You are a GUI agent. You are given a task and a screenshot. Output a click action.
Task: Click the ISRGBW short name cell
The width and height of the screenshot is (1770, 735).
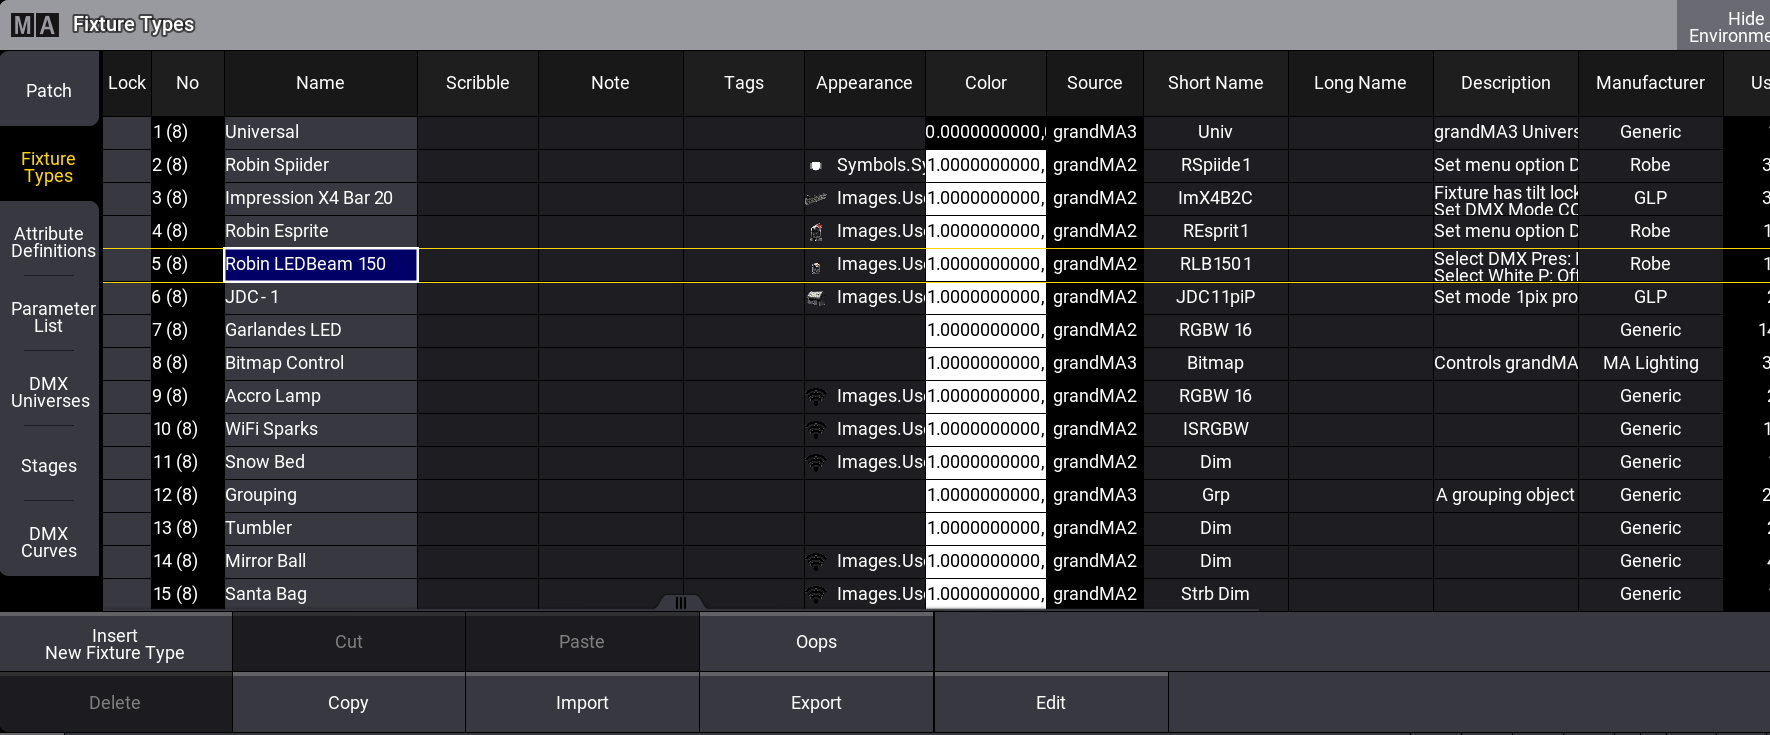point(1215,429)
